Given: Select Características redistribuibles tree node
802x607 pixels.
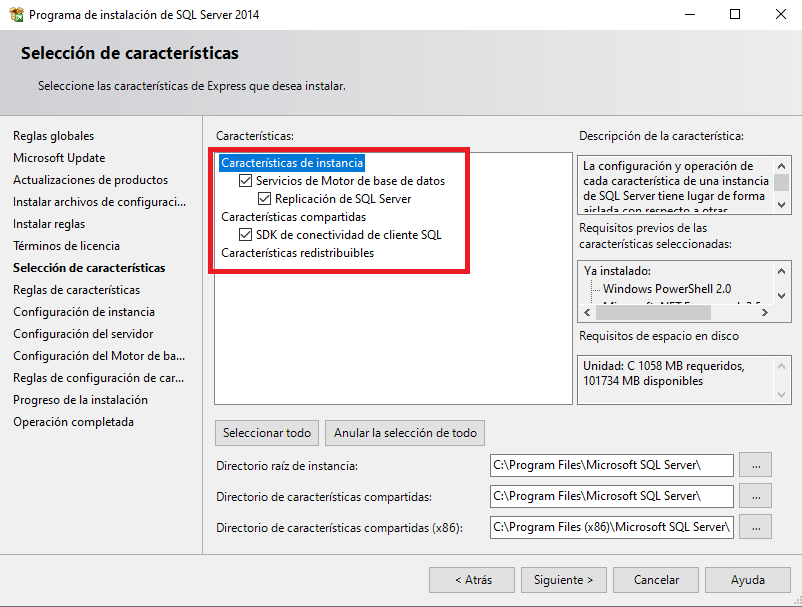Looking at the screenshot, I should pos(298,253).
